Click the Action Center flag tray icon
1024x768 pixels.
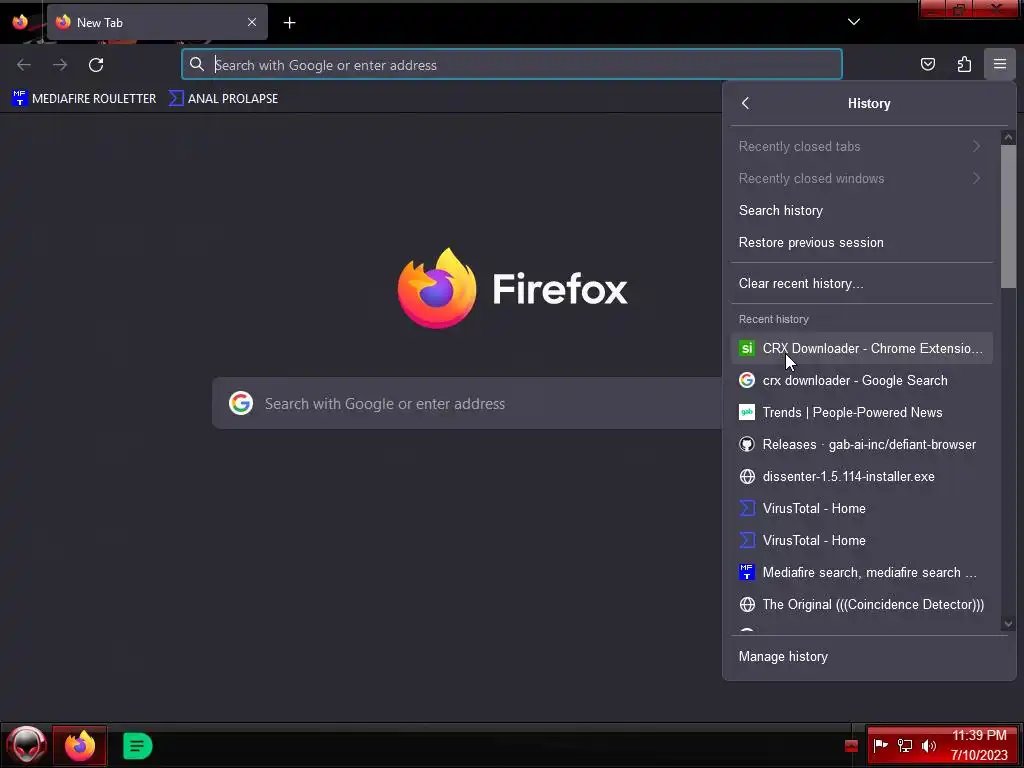pos(880,745)
